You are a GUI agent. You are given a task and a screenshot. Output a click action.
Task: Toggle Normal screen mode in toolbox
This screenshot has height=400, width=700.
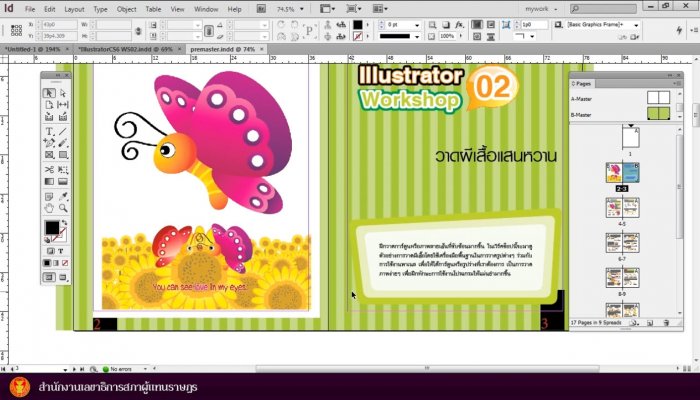pyautogui.click(x=49, y=277)
